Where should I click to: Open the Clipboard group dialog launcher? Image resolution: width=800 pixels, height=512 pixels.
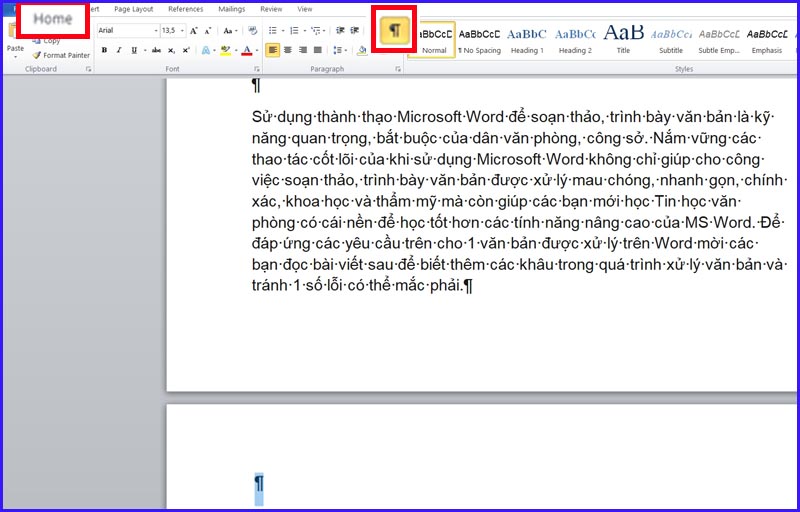[88, 69]
